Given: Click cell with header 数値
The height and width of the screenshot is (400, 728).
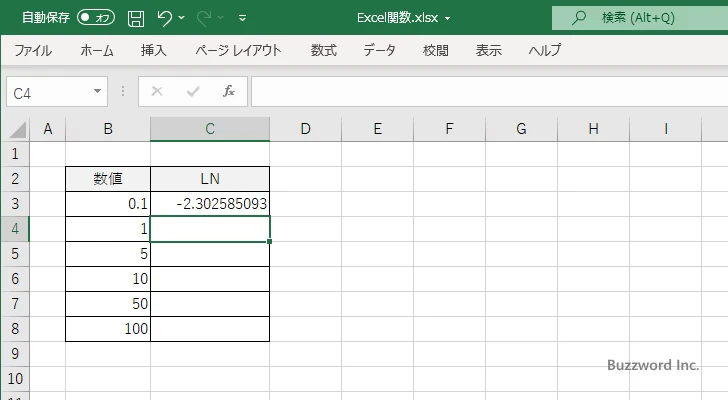Looking at the screenshot, I should tap(108, 179).
